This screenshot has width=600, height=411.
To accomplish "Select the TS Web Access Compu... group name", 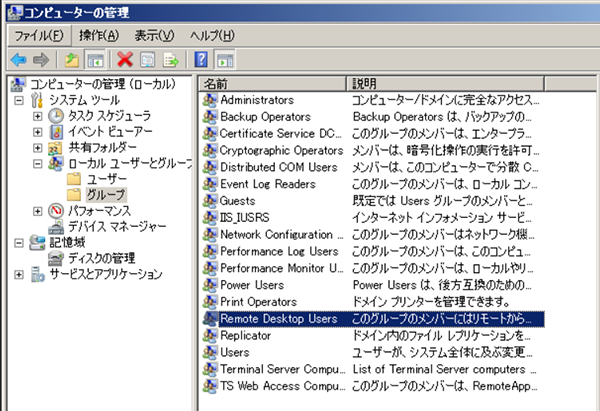I will coord(282,386).
